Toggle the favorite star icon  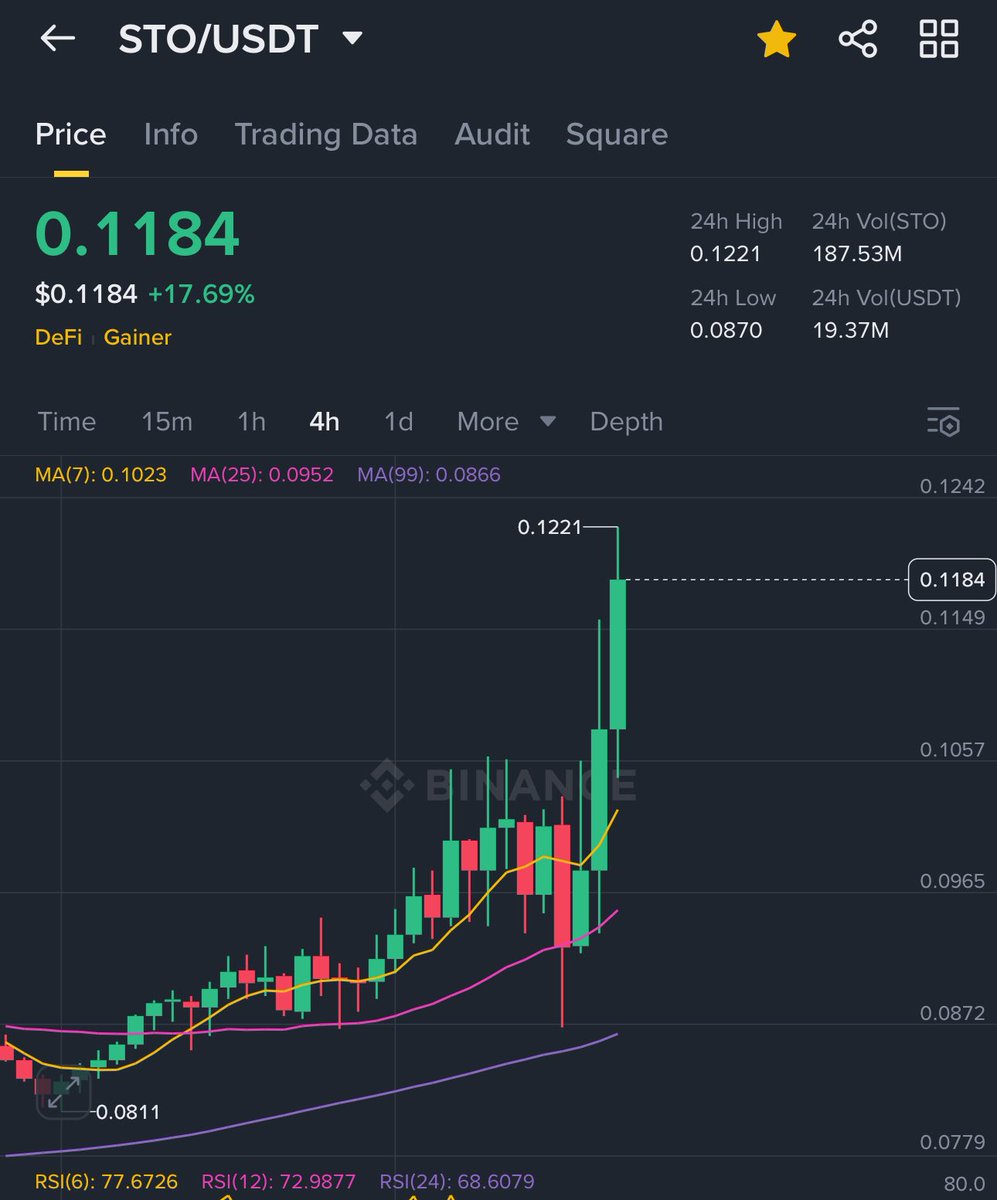(776, 40)
